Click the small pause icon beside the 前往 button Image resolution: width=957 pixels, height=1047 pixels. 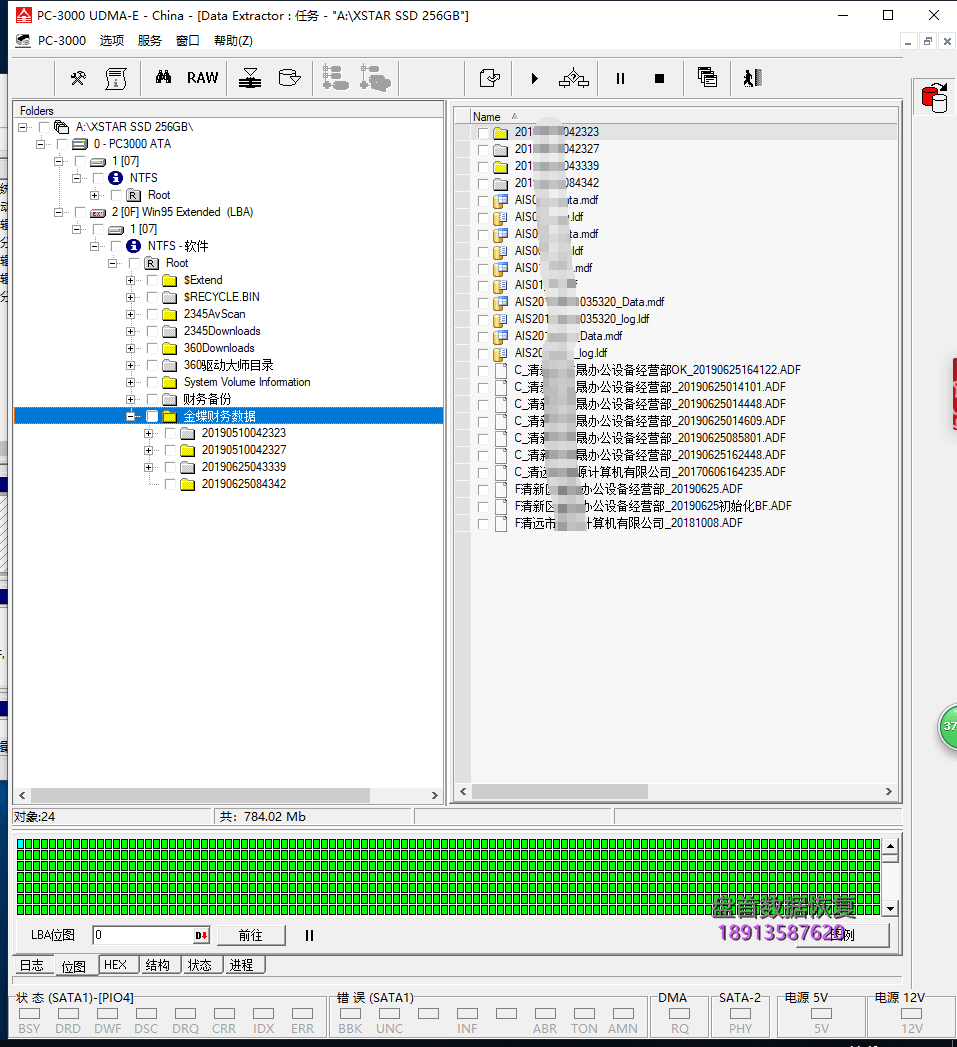pos(309,935)
